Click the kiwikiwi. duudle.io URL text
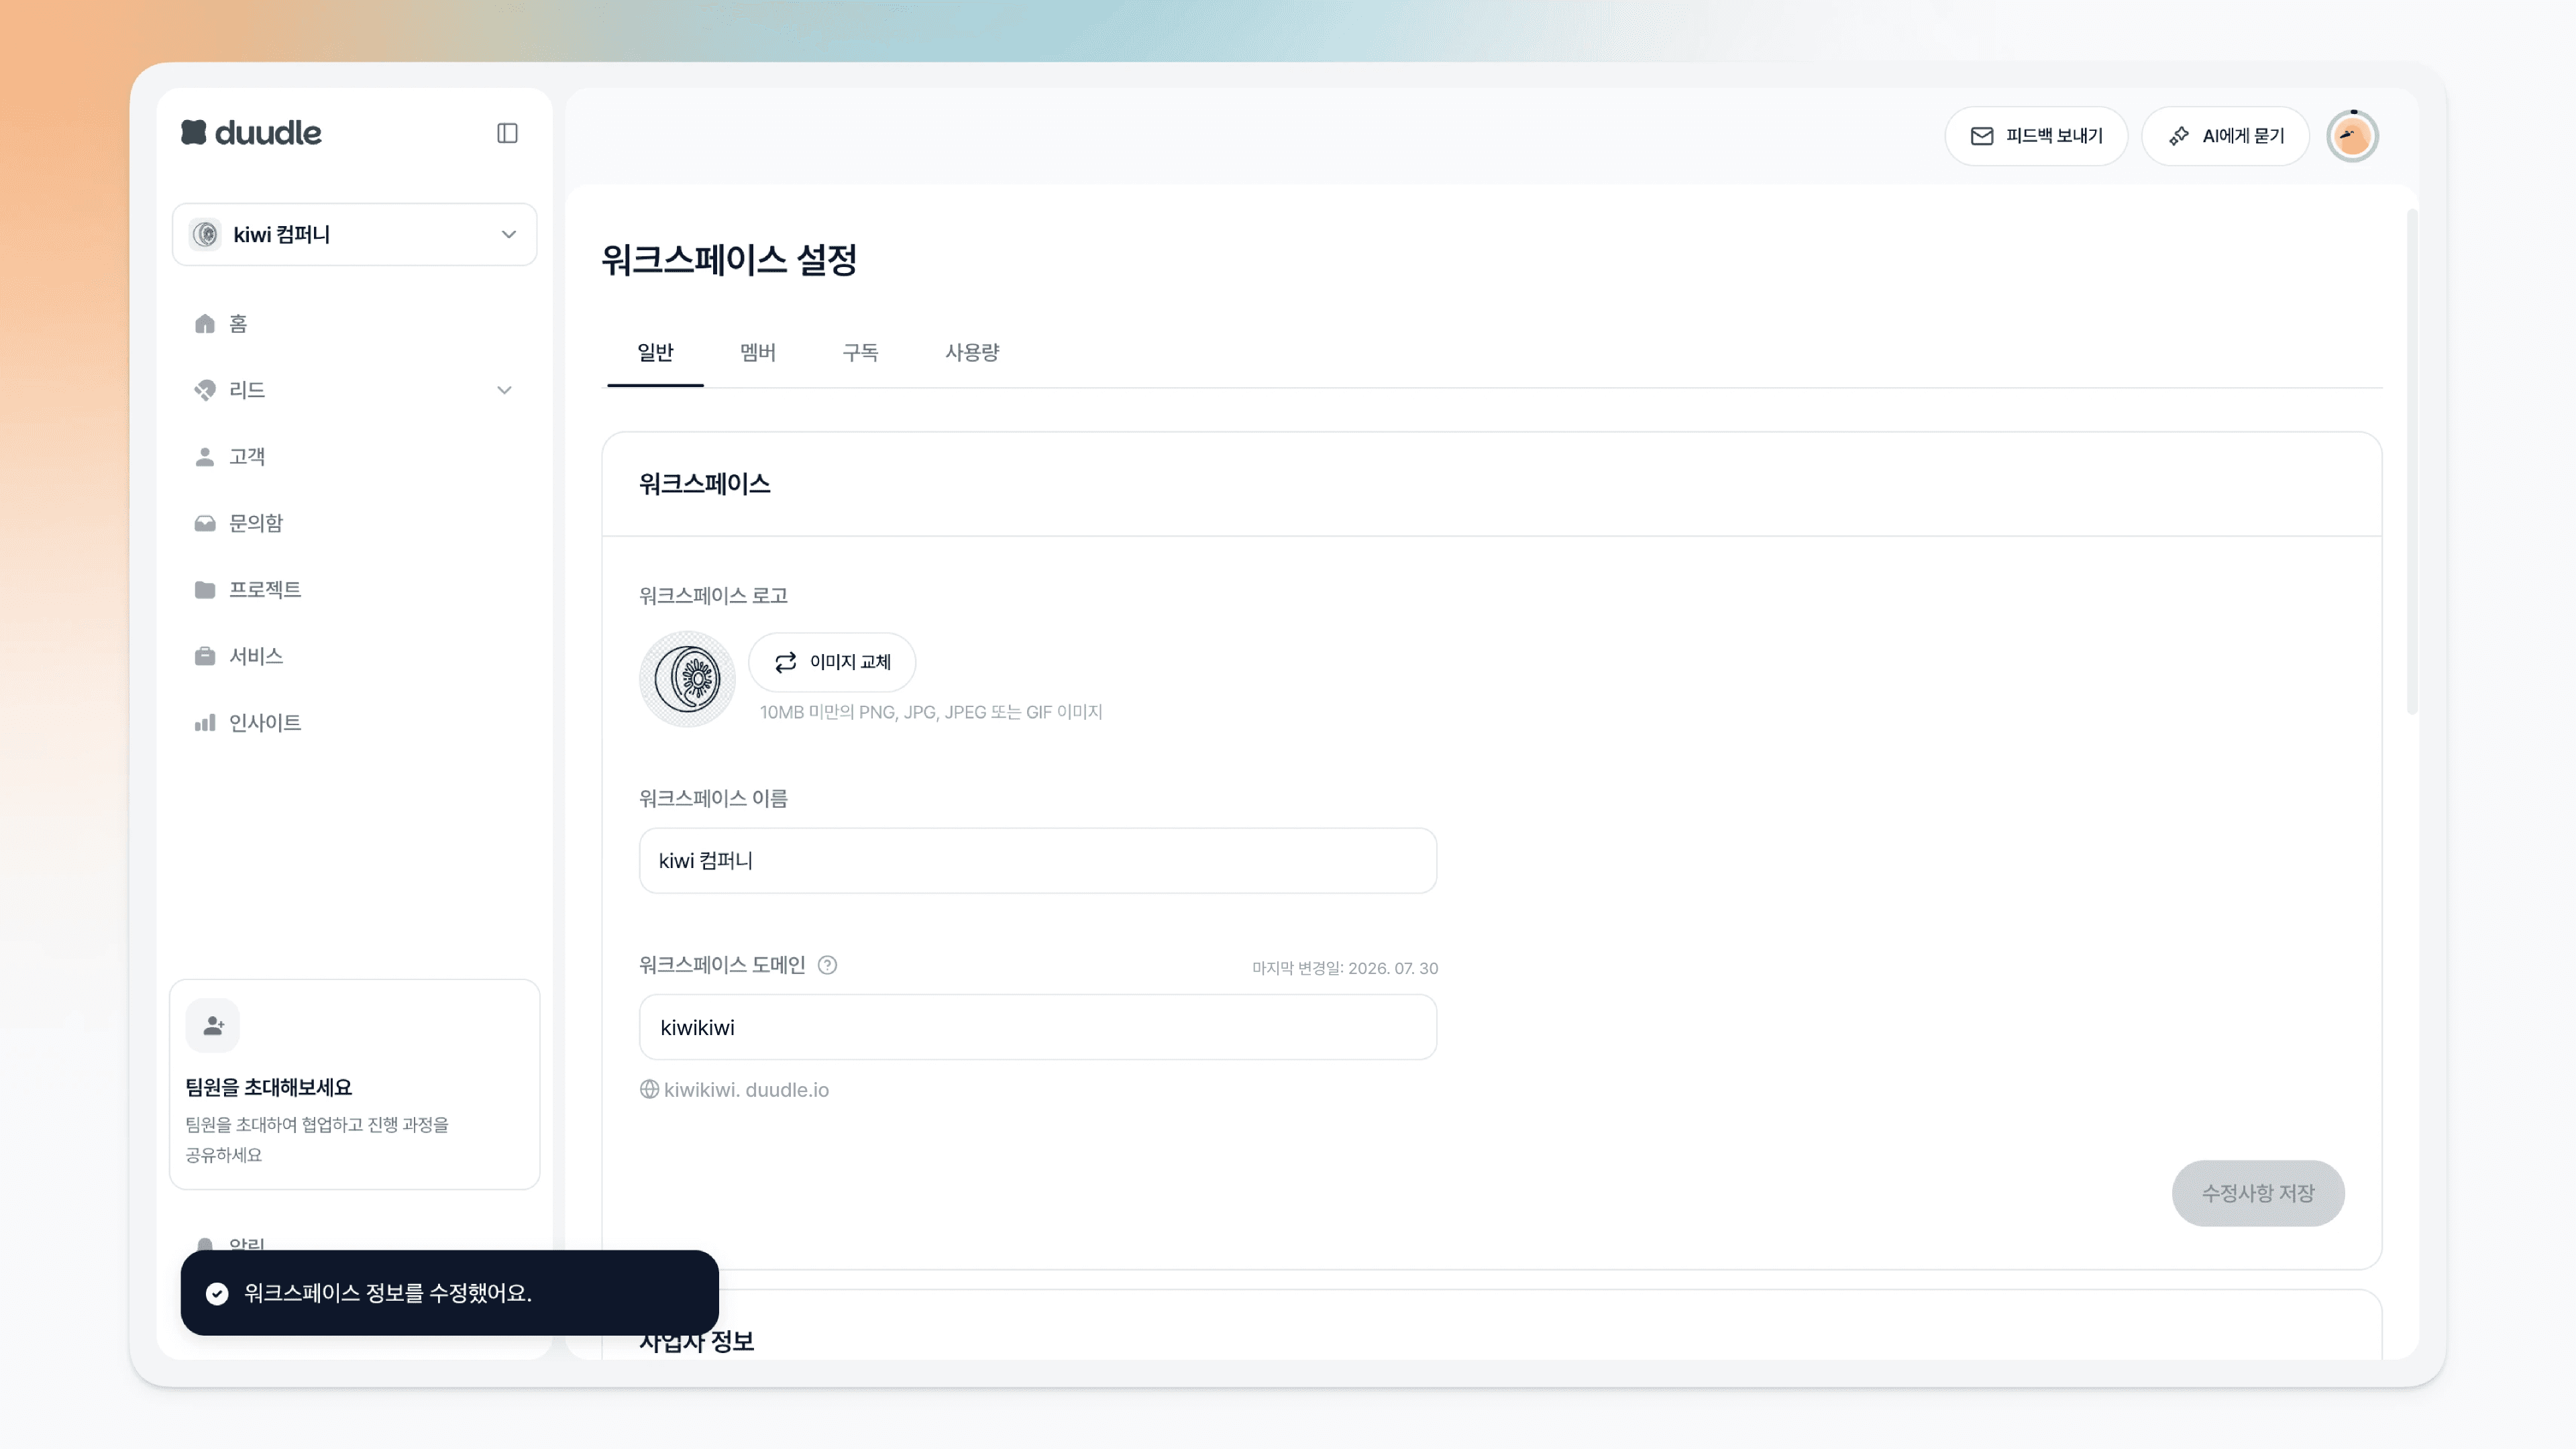The height and width of the screenshot is (1449, 2576). [746, 1090]
